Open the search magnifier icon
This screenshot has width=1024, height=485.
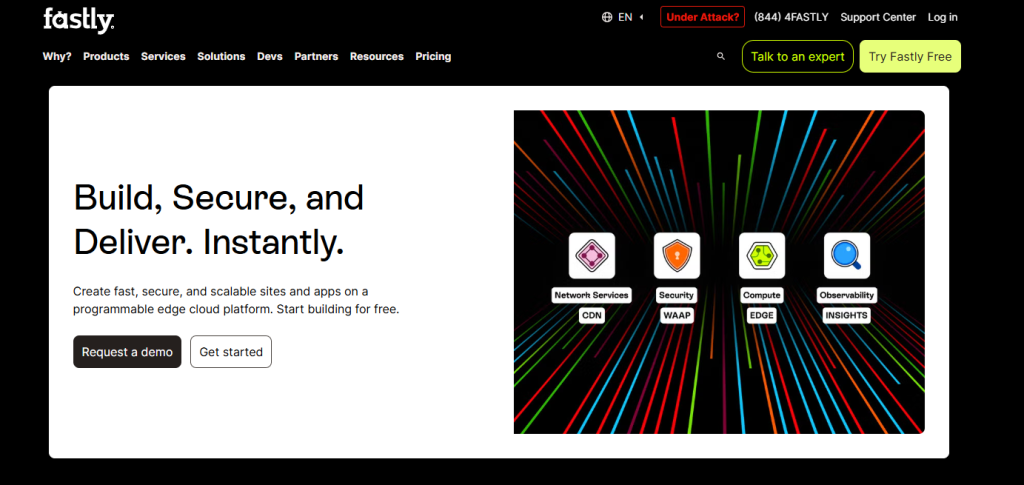point(721,57)
